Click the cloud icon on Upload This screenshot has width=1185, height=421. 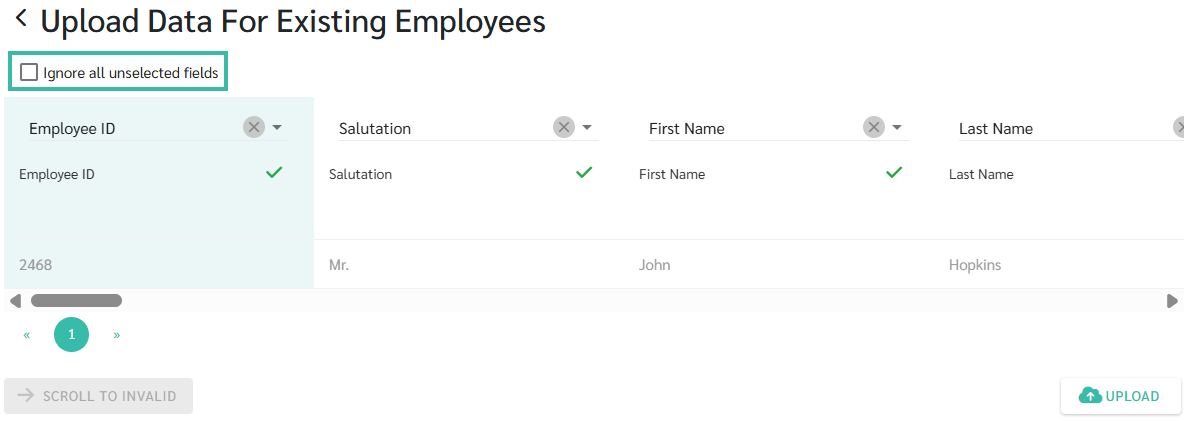click(x=1090, y=396)
